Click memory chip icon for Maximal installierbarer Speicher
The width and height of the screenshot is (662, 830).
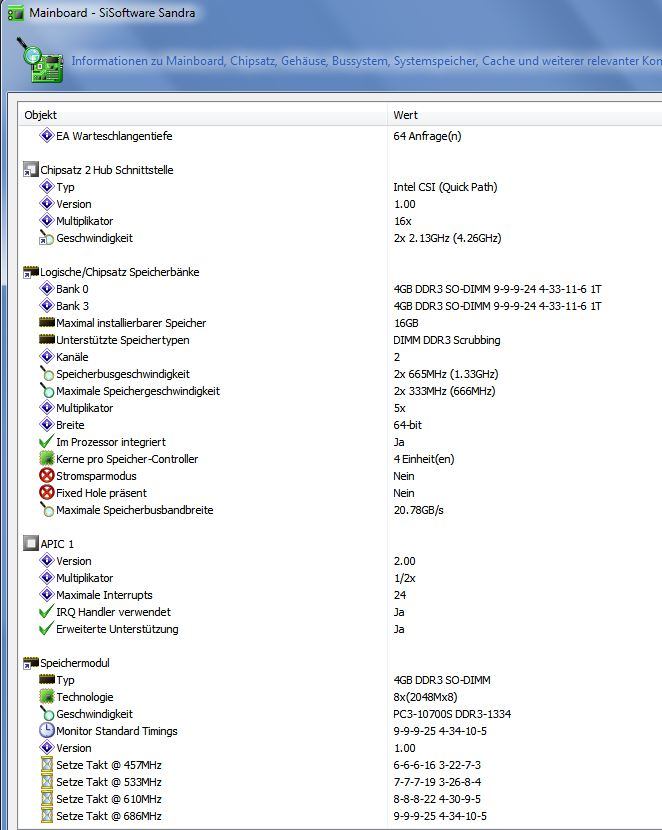pos(47,322)
